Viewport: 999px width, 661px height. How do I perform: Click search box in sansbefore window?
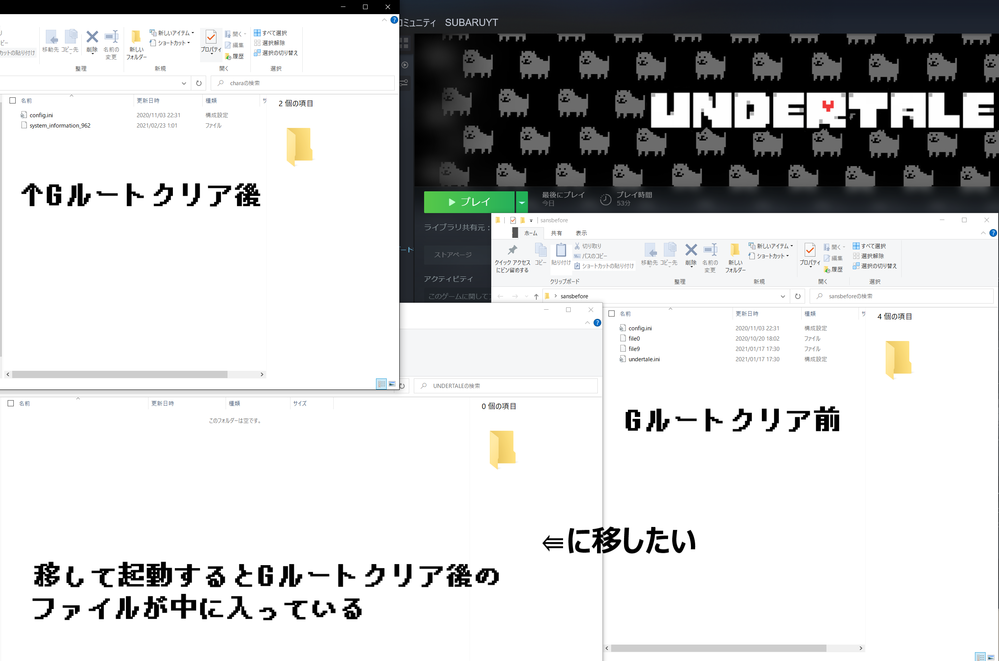(901, 296)
